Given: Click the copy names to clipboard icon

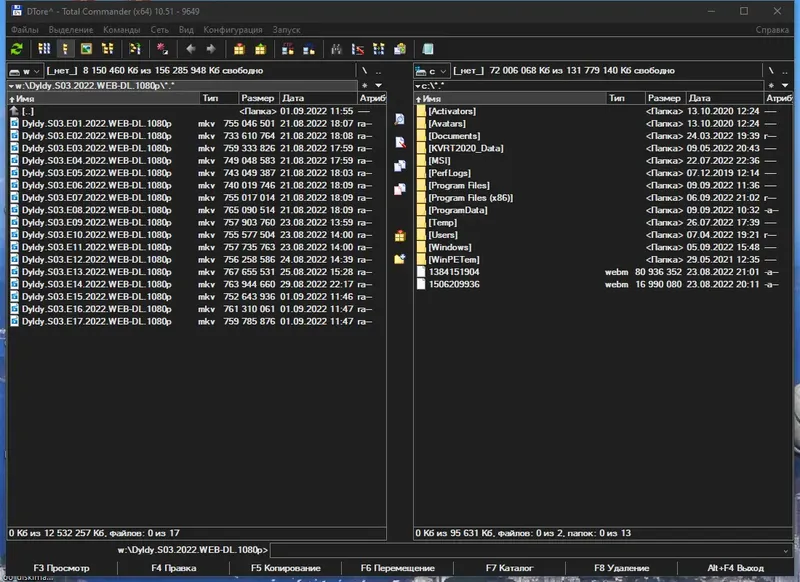Looking at the screenshot, I should [x=400, y=49].
